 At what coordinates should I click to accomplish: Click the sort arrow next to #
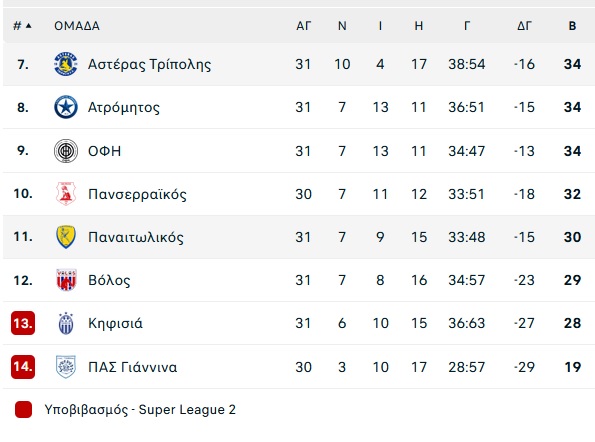point(28,26)
